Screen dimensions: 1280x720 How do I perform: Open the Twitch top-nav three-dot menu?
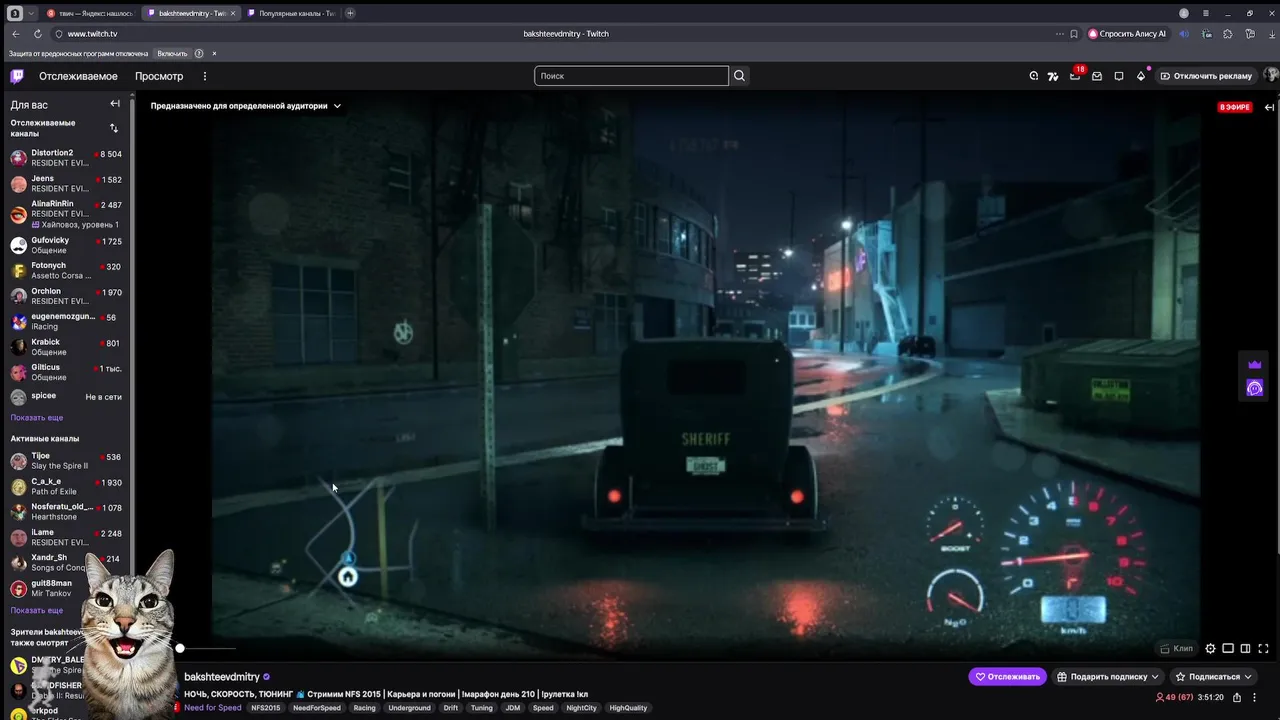tap(205, 76)
